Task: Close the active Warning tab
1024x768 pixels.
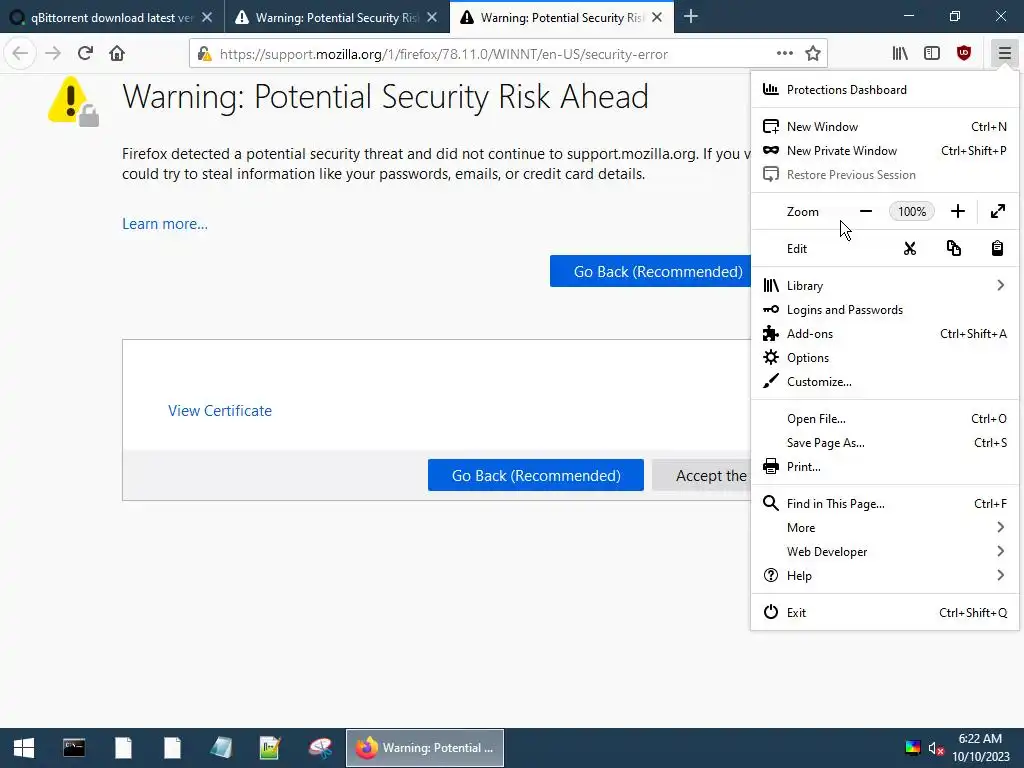Action: click(x=658, y=18)
